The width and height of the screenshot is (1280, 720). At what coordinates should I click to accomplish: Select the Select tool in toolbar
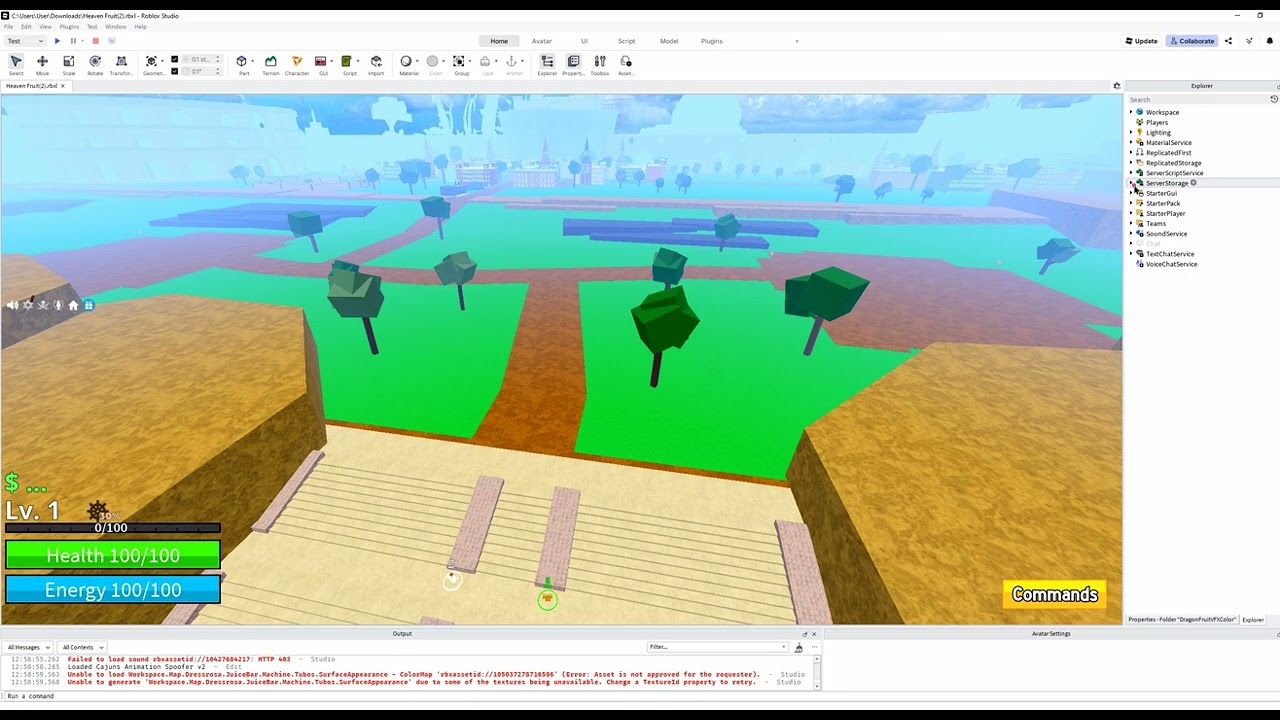(x=16, y=65)
